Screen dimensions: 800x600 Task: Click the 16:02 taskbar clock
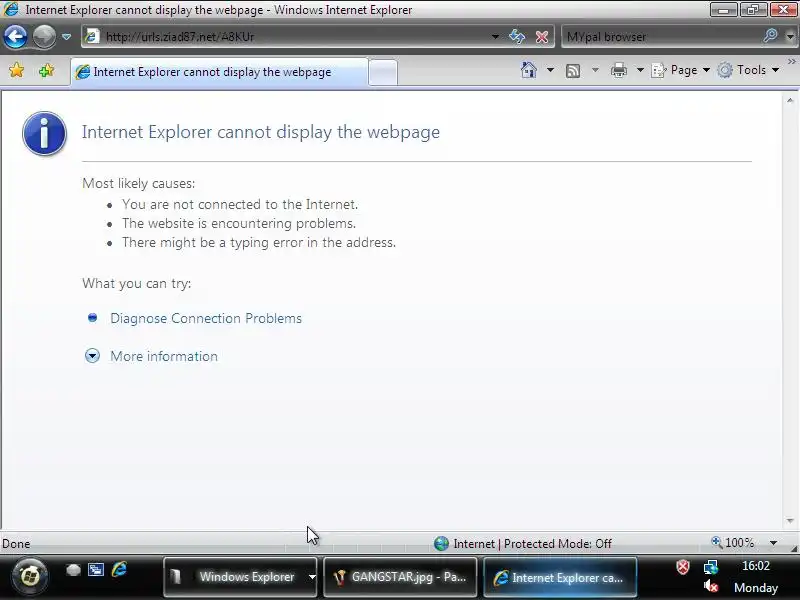[x=756, y=566]
